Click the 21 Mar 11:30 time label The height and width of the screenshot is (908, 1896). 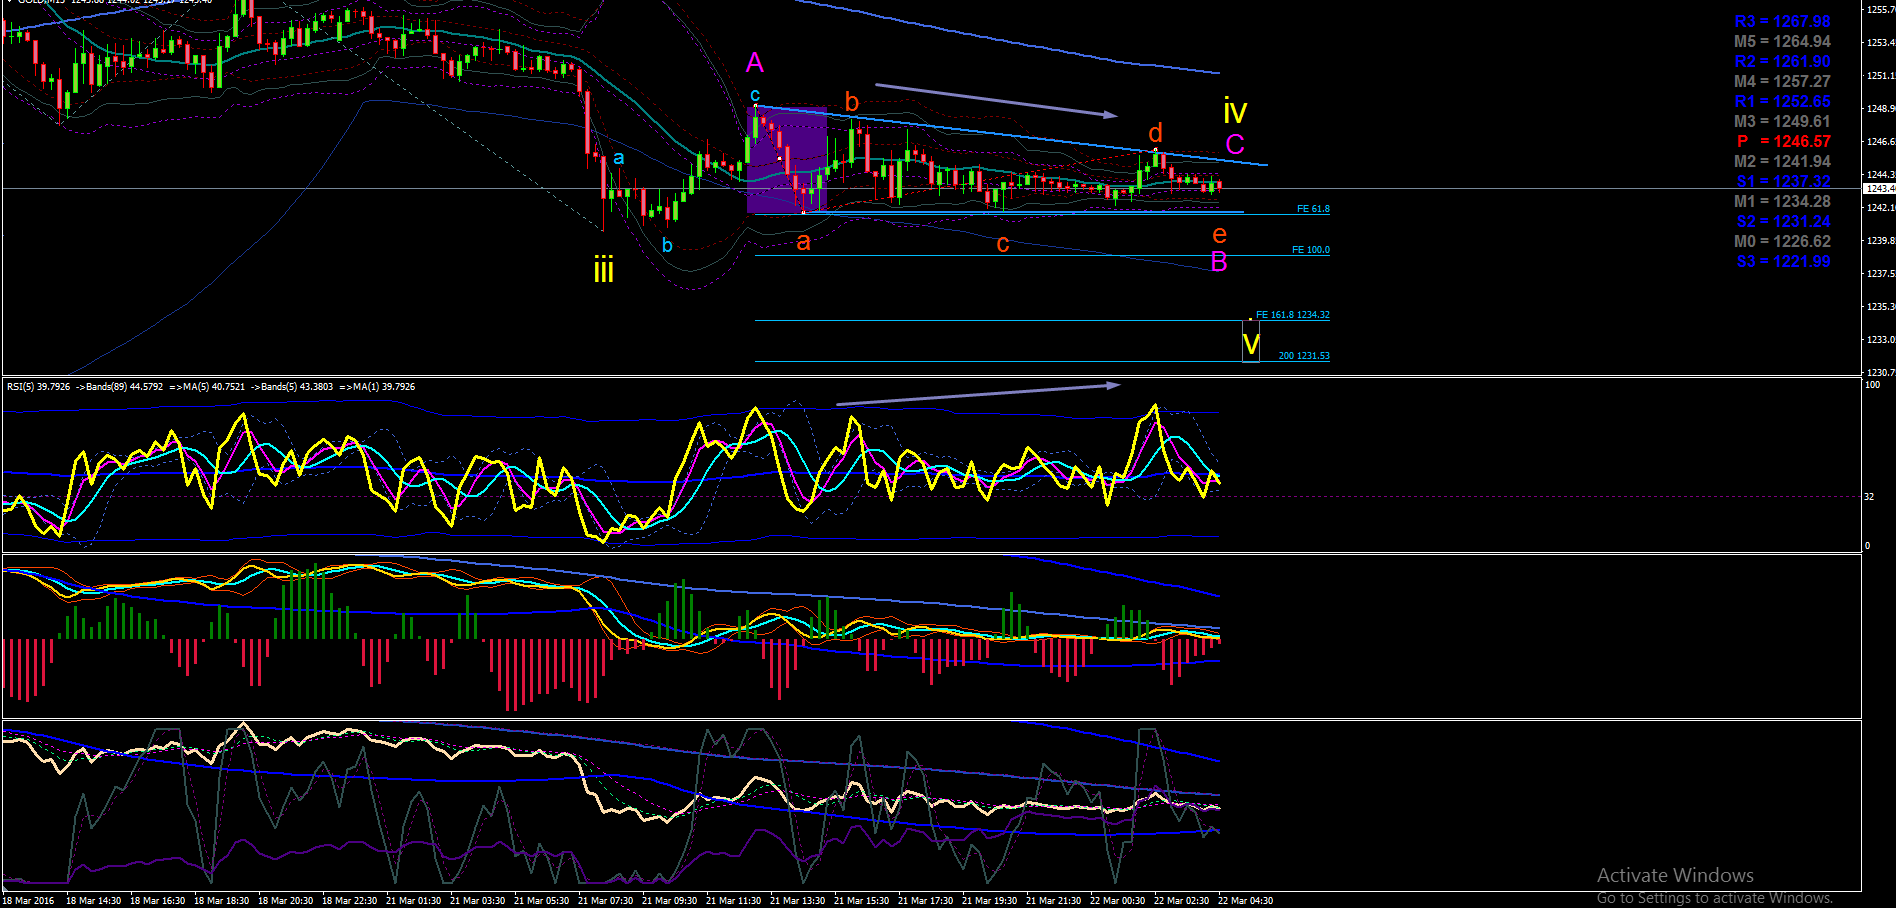(734, 901)
